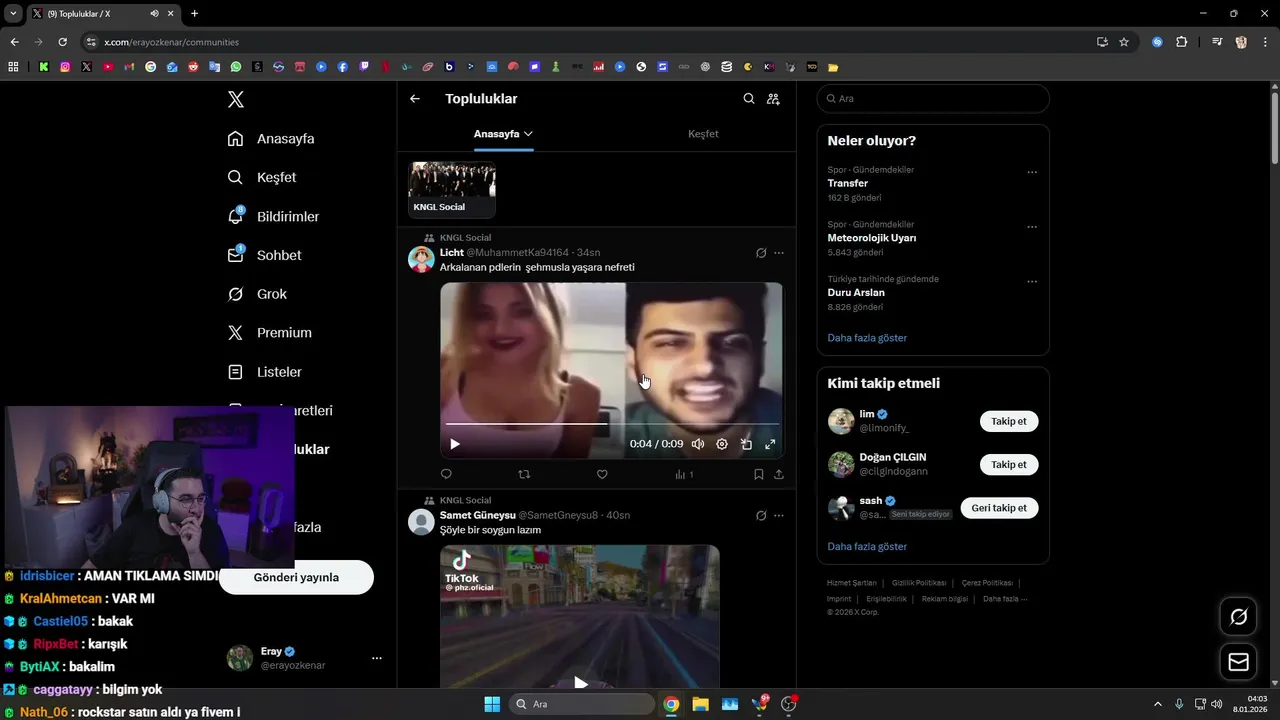Open Anasayfa in the left sidebar
Viewport: 1280px width, 720px height.
[x=271, y=138]
